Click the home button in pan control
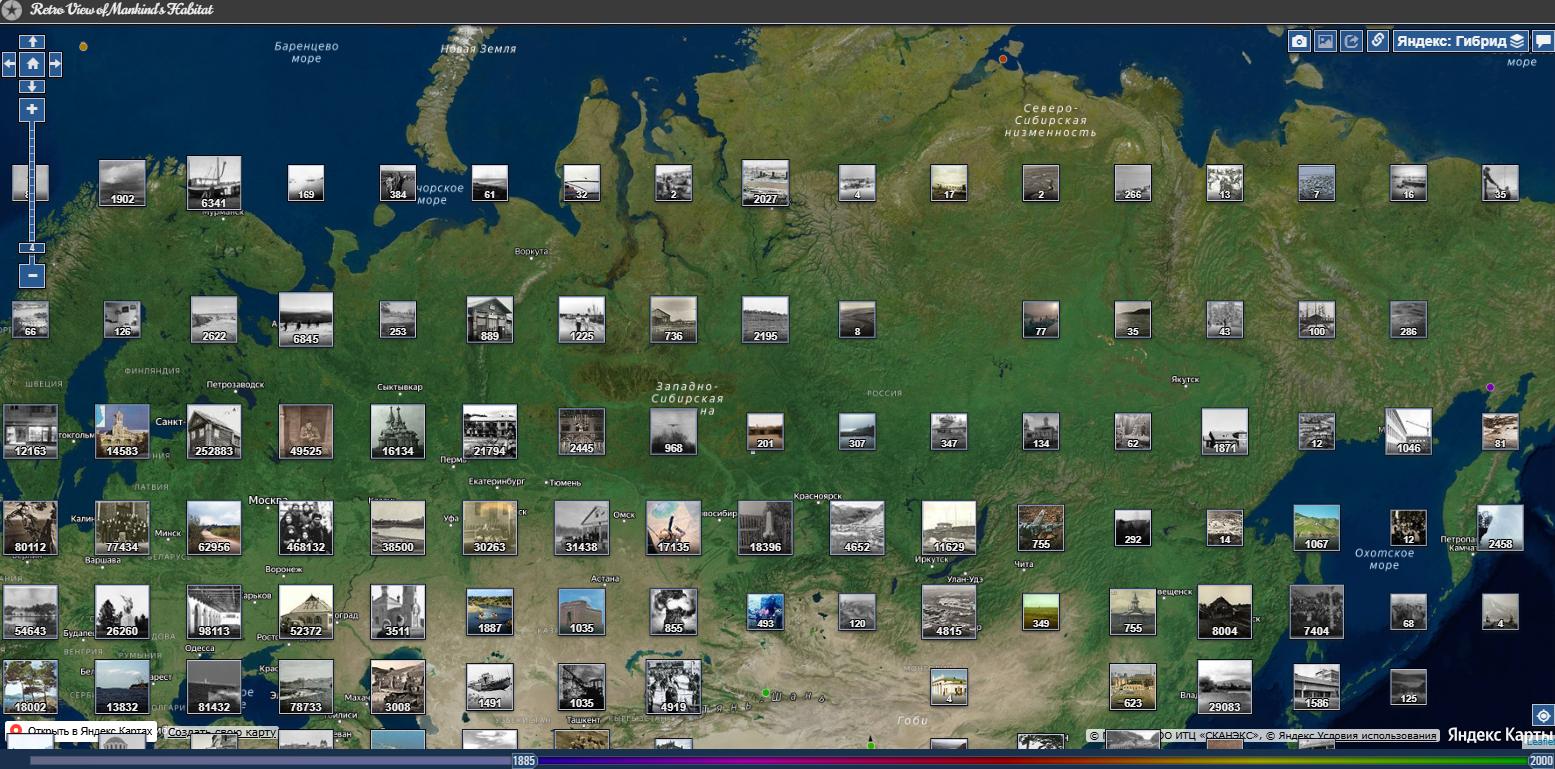This screenshot has height=769, width=1555. tap(32, 64)
